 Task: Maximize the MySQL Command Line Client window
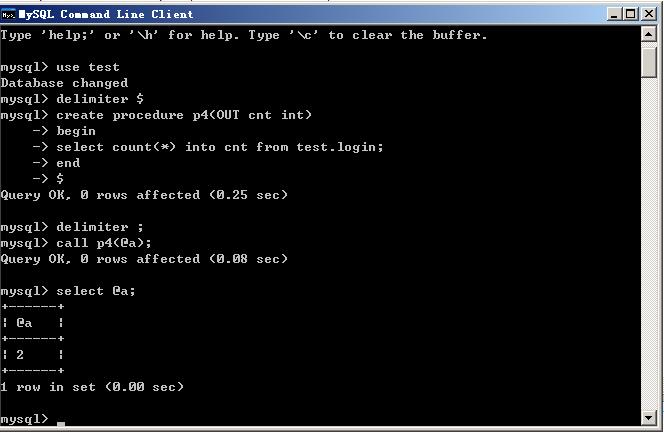(x=631, y=14)
